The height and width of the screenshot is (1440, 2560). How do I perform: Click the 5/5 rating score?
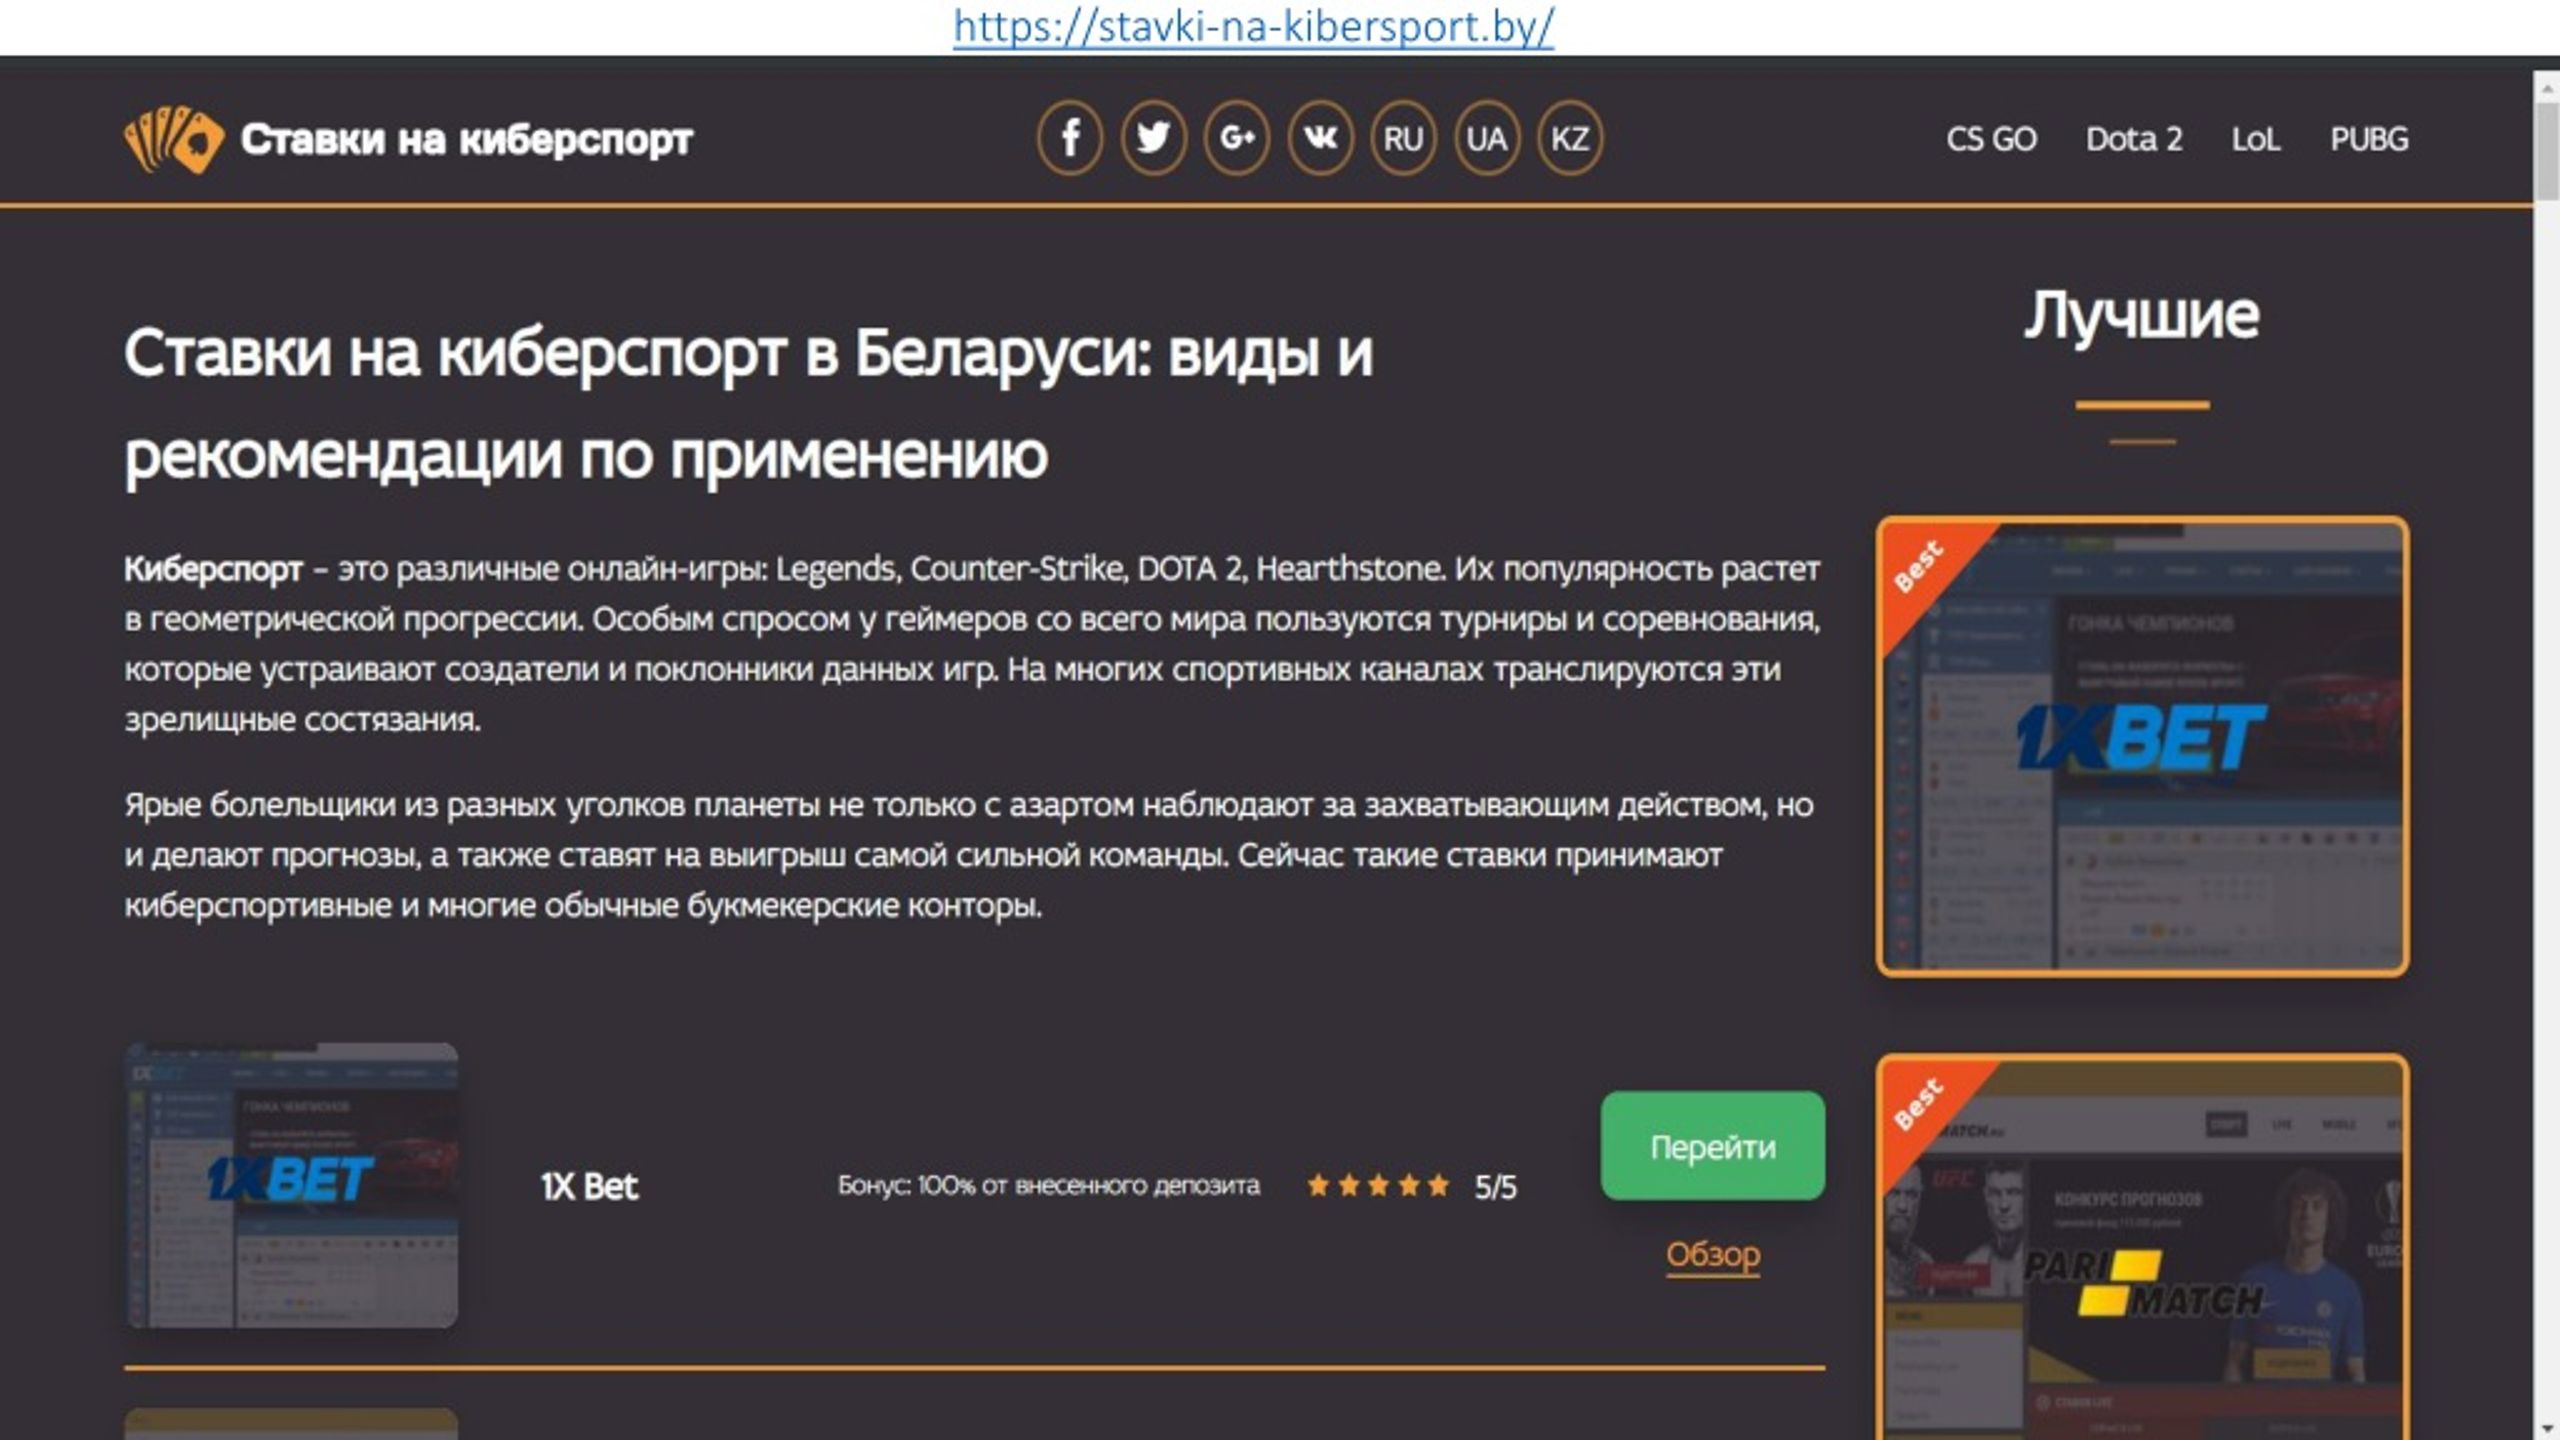(1495, 1187)
